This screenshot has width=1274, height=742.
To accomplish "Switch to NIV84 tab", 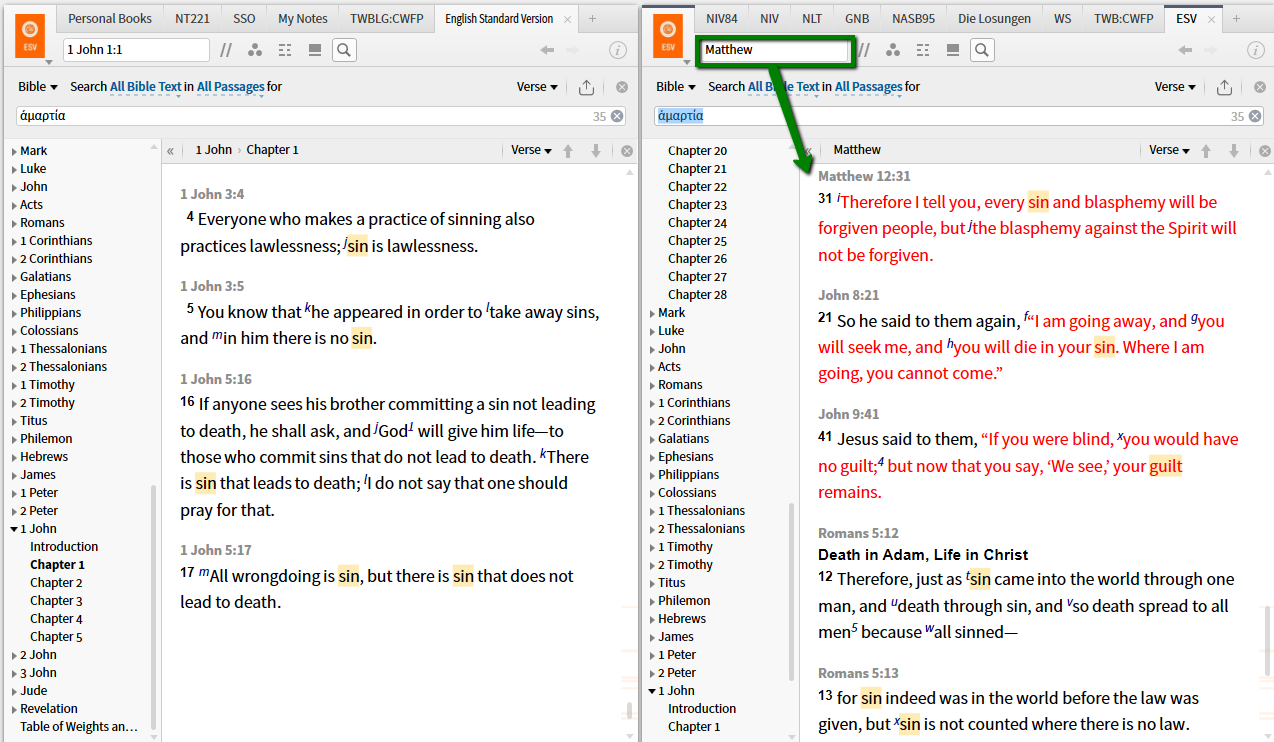I will point(722,18).
